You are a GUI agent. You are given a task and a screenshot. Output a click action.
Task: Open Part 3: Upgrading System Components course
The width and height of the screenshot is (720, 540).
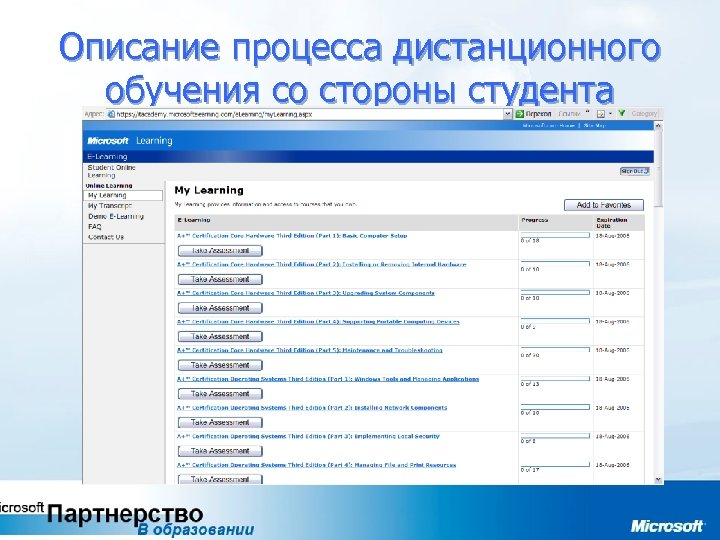pyautogui.click(x=306, y=293)
